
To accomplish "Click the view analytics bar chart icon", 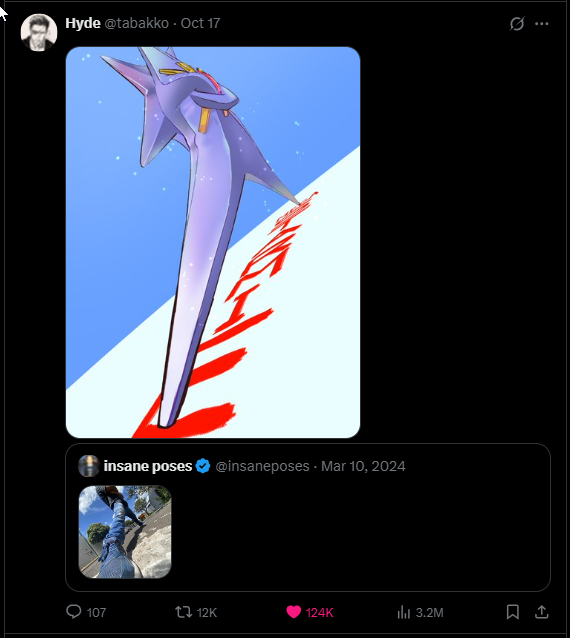I will (404, 612).
